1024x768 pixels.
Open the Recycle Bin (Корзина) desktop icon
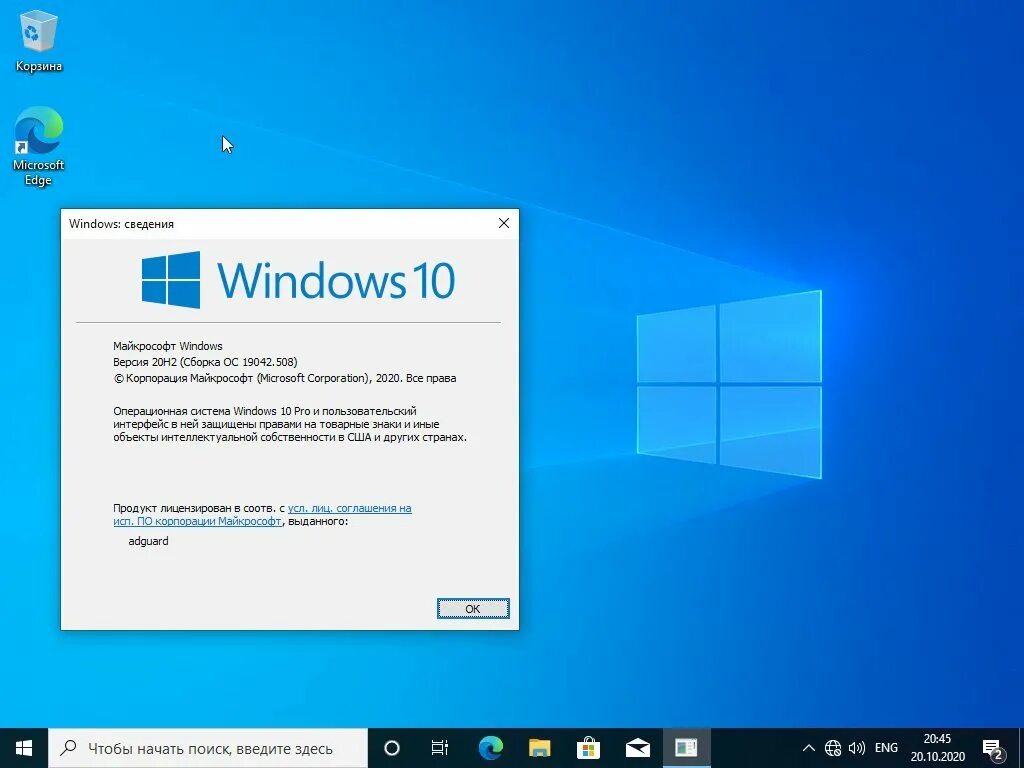pyautogui.click(x=39, y=42)
